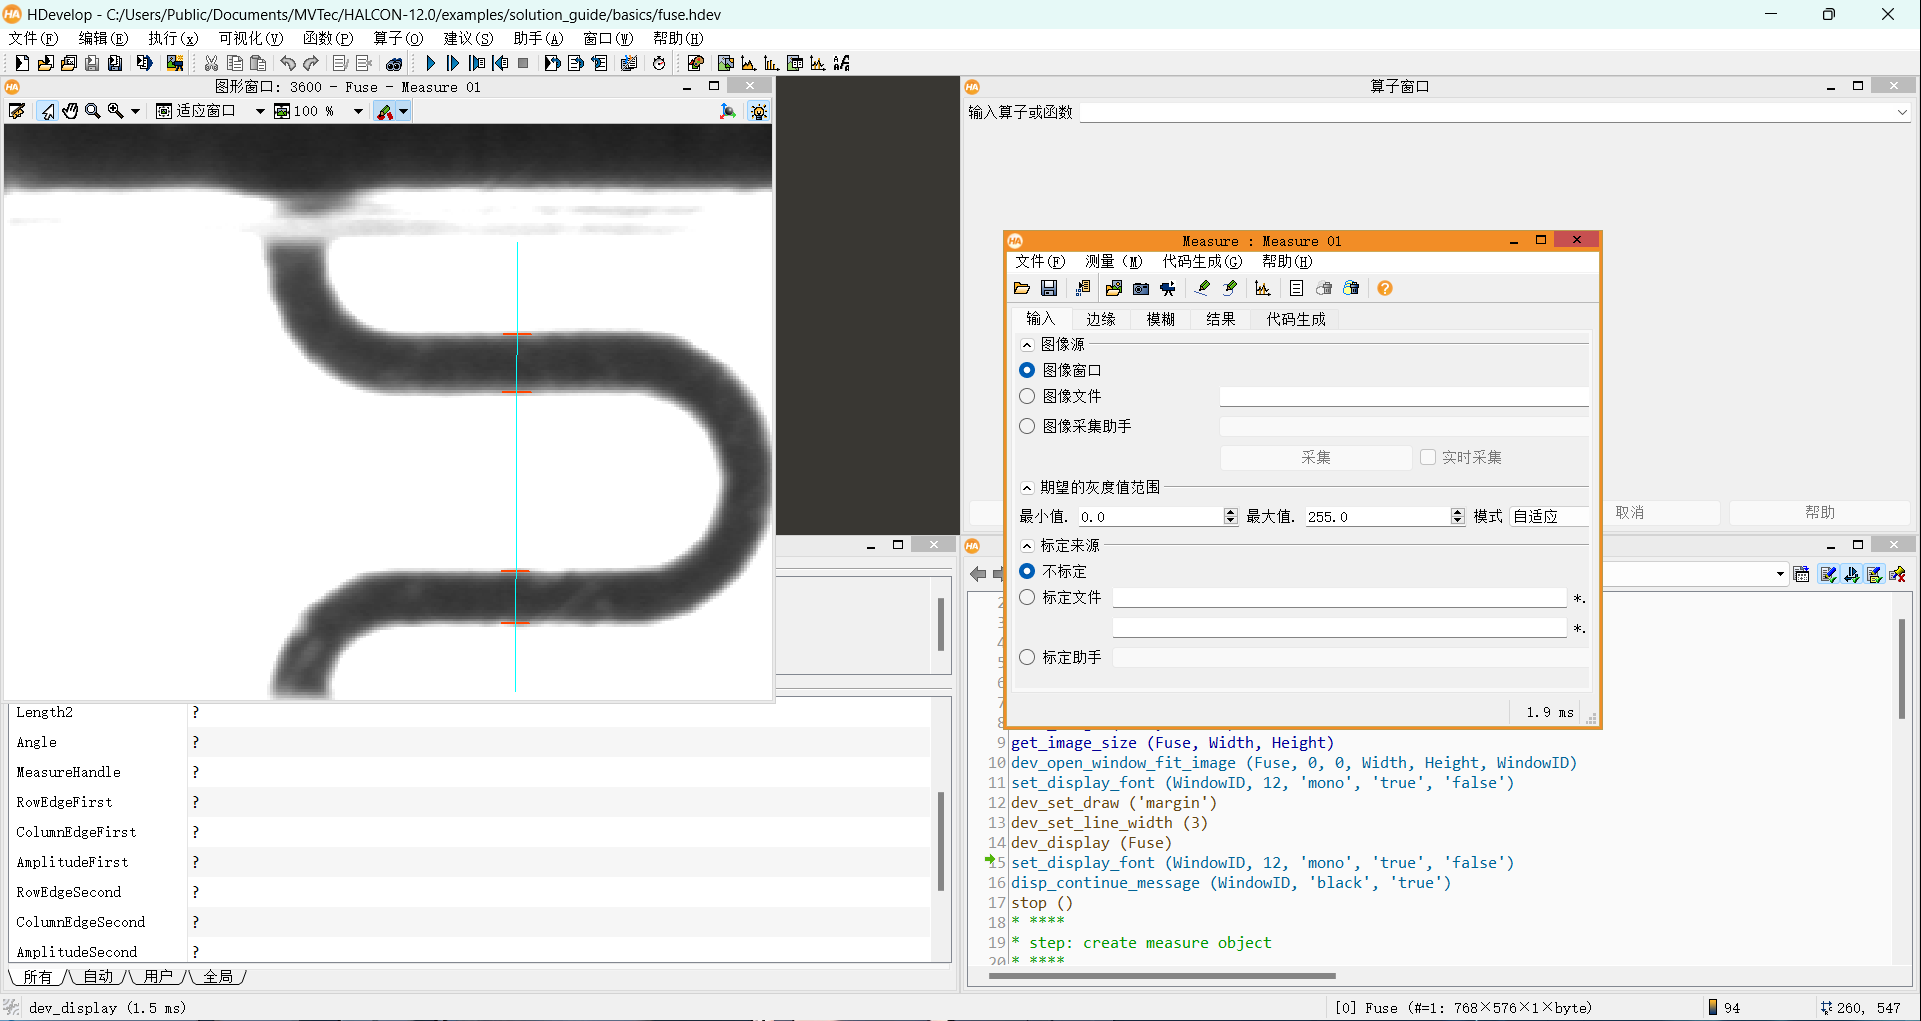Switch to the 边缘 tab
This screenshot has width=1921, height=1021.
[1100, 319]
